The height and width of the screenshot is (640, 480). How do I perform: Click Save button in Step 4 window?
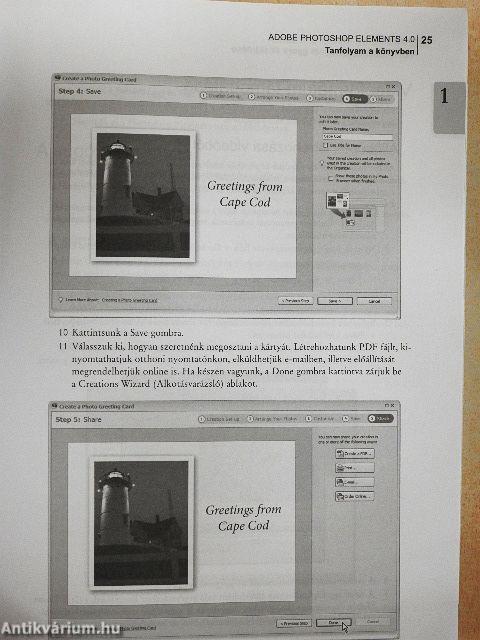tap(335, 301)
